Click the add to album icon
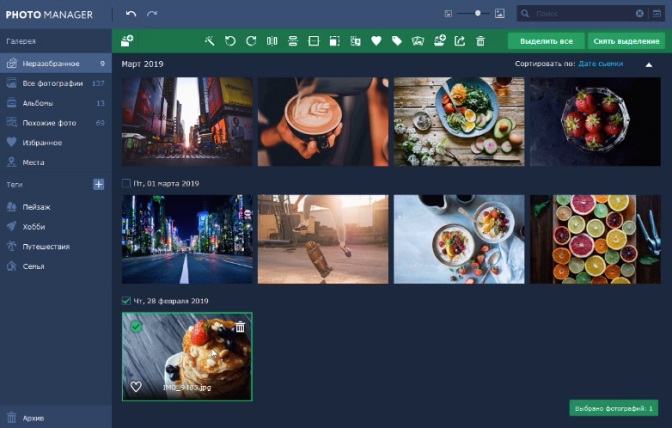The width and height of the screenshot is (672, 428). (439, 41)
